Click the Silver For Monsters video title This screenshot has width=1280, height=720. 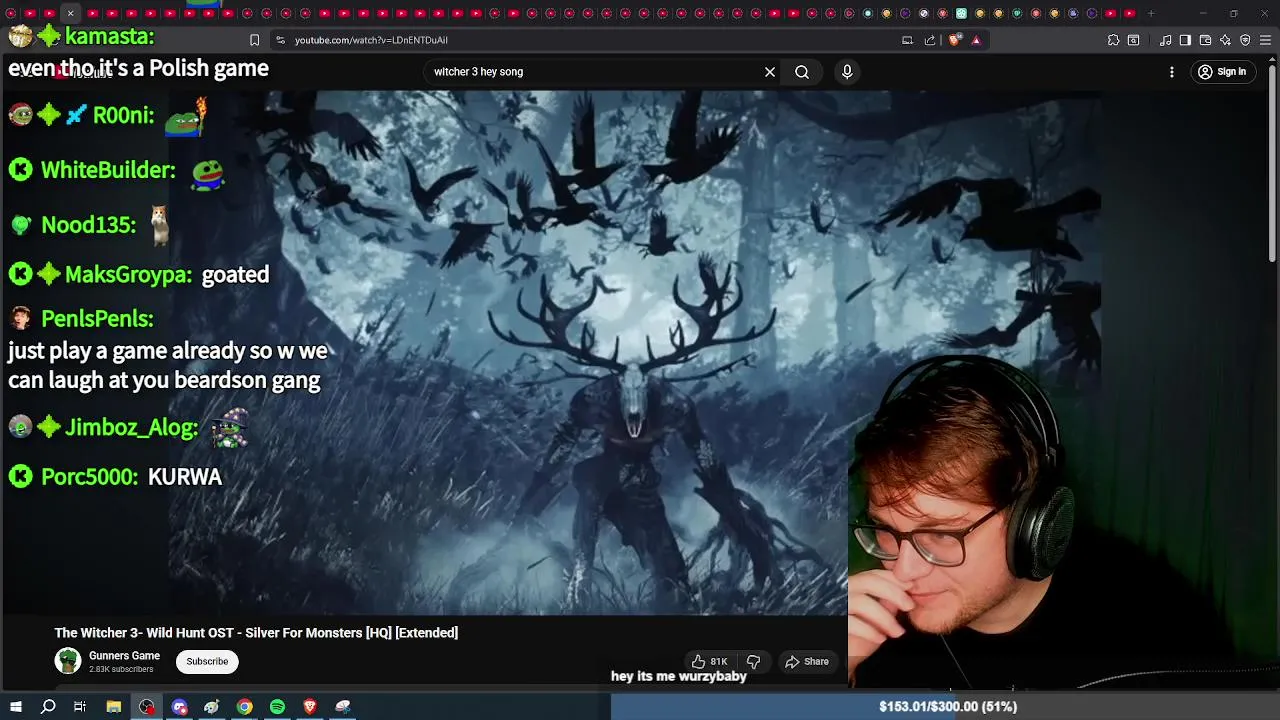point(256,633)
